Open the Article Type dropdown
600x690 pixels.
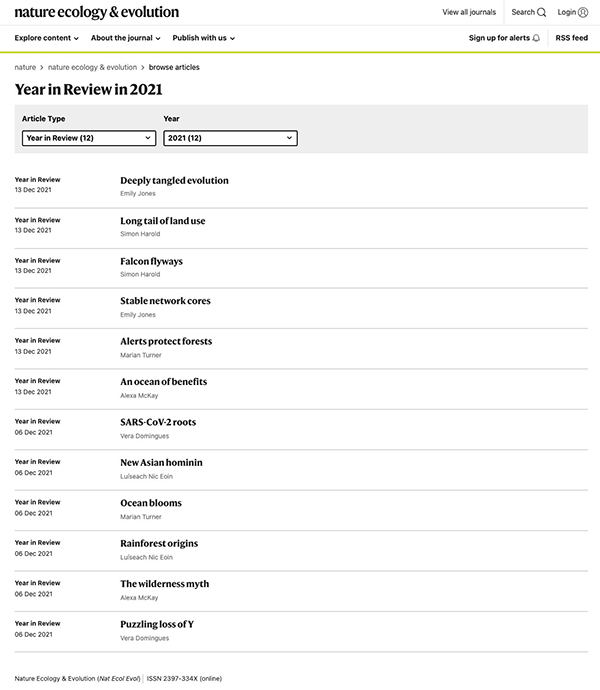tap(89, 138)
